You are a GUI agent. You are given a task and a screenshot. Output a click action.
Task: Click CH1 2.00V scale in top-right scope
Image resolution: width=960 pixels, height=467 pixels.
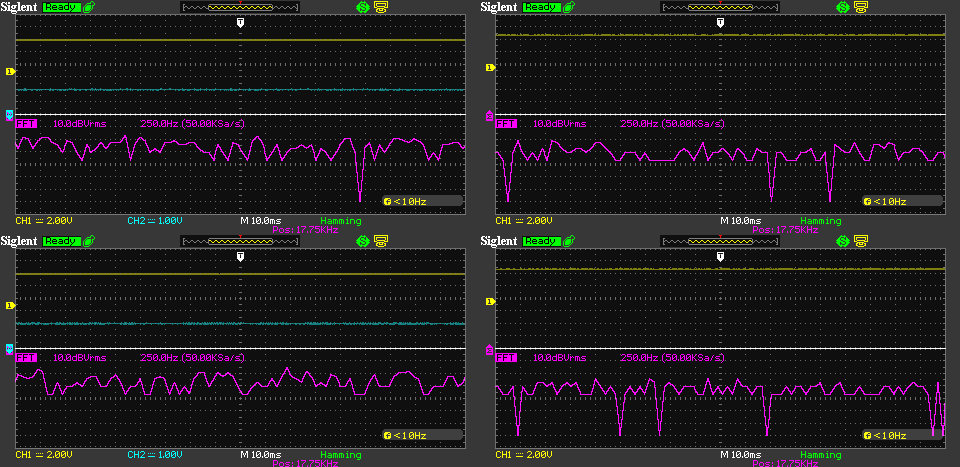pyautogui.click(x=524, y=220)
